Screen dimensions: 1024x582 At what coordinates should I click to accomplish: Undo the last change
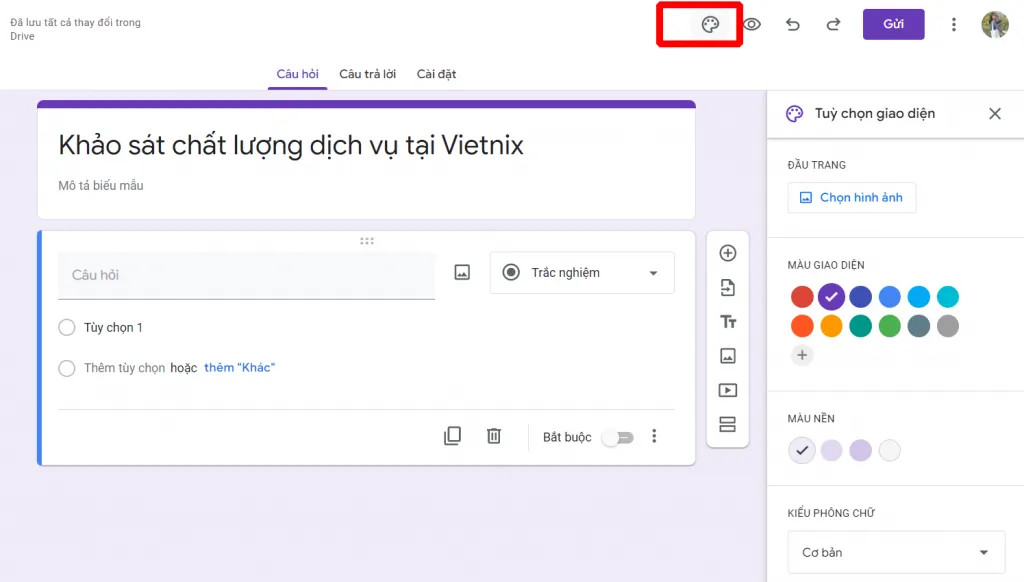point(793,24)
